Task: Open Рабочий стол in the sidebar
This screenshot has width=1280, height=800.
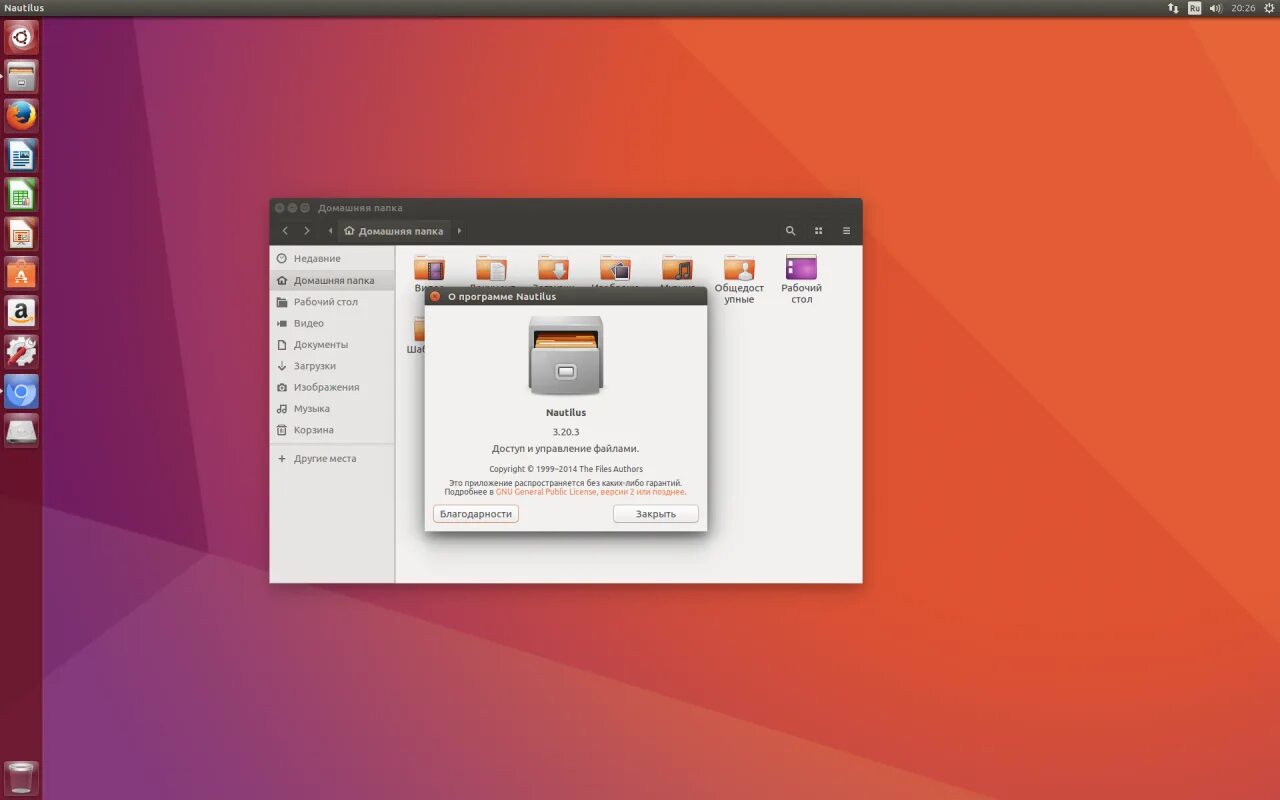Action: 332,302
